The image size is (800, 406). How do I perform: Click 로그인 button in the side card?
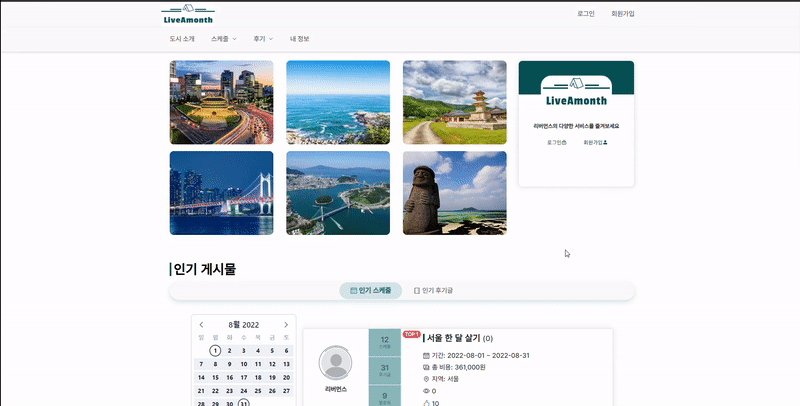tap(557, 143)
